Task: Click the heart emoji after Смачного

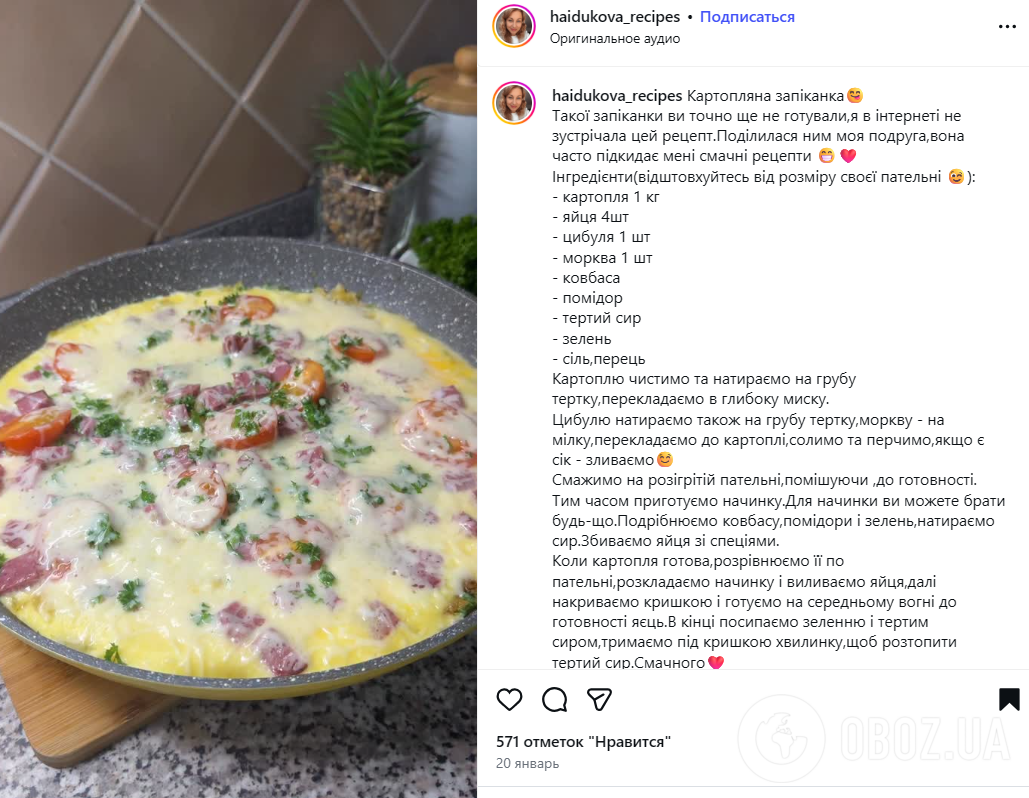Action: pyautogui.click(x=716, y=662)
